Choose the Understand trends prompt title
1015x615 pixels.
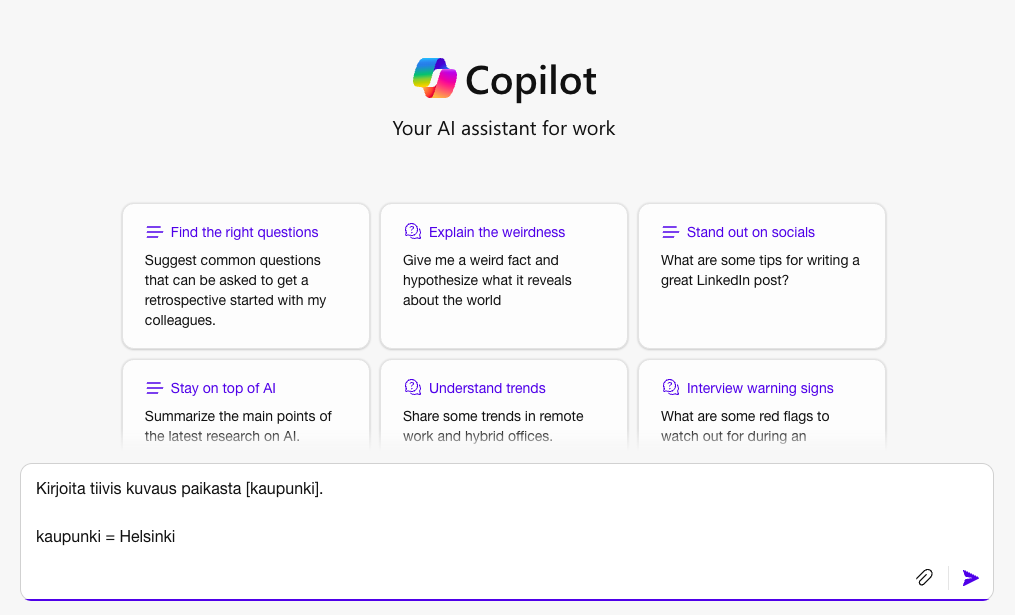487,388
